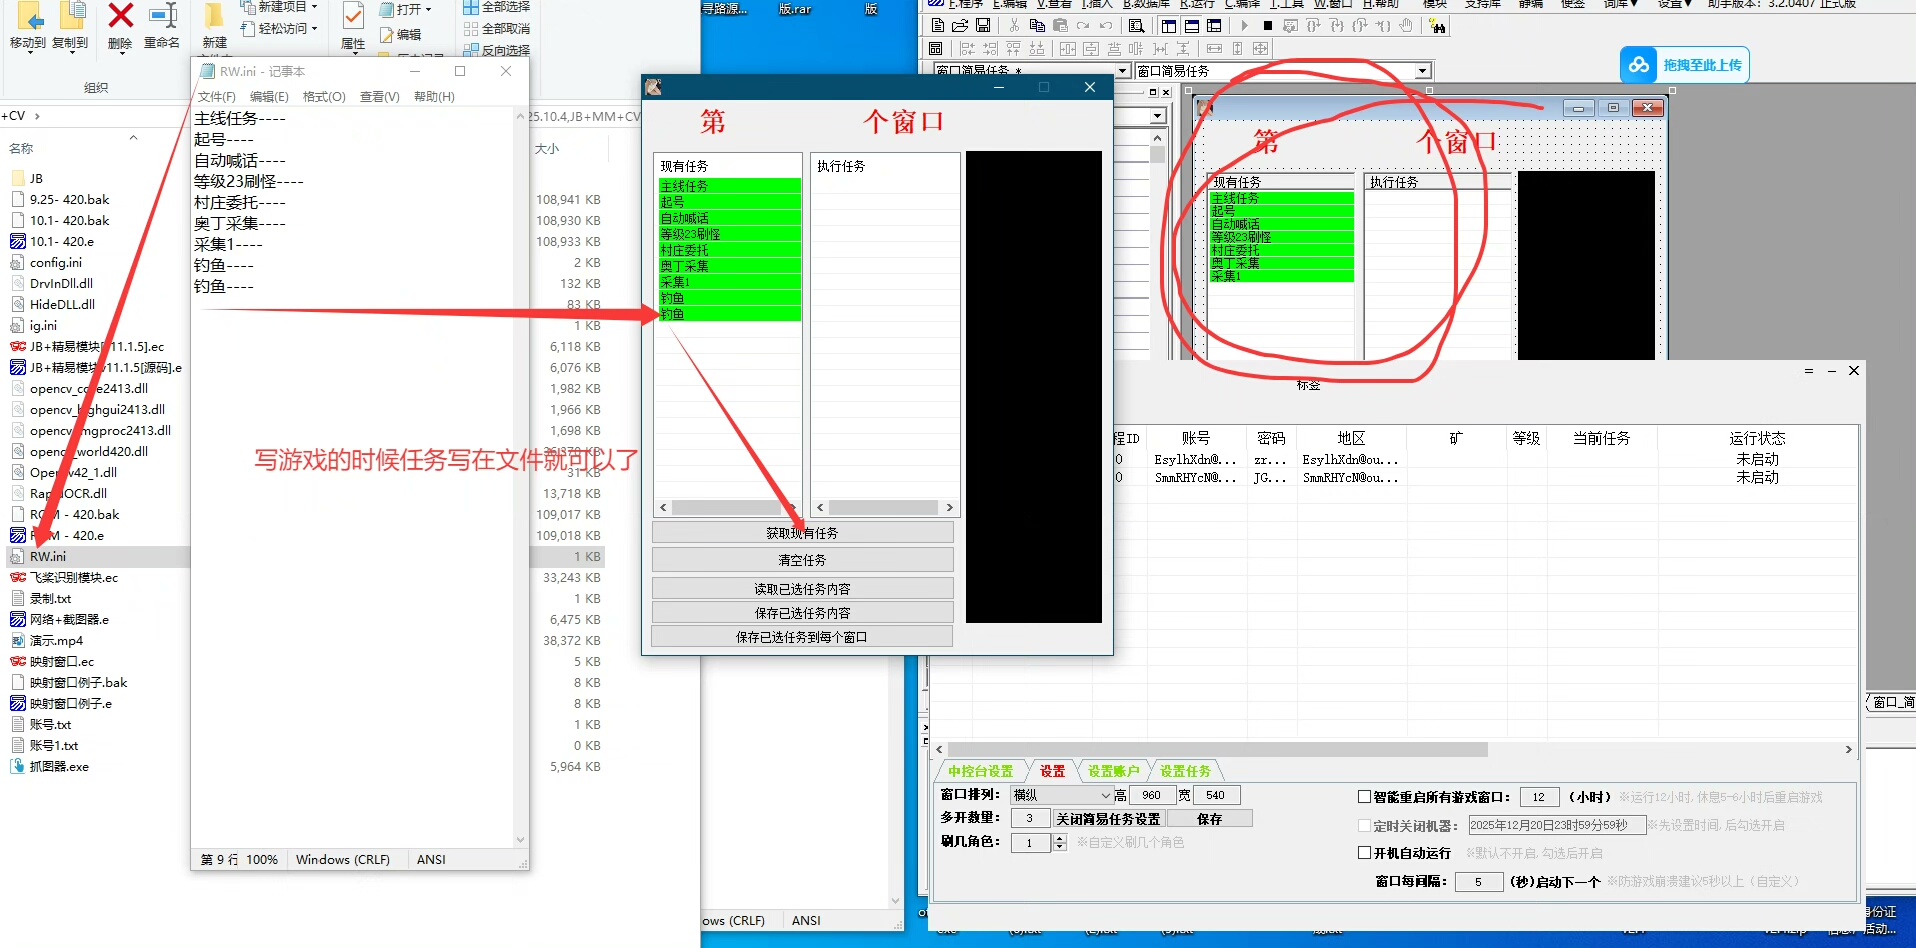Expand the right 窗口简易任务 combo box in IDE

coord(1422,71)
